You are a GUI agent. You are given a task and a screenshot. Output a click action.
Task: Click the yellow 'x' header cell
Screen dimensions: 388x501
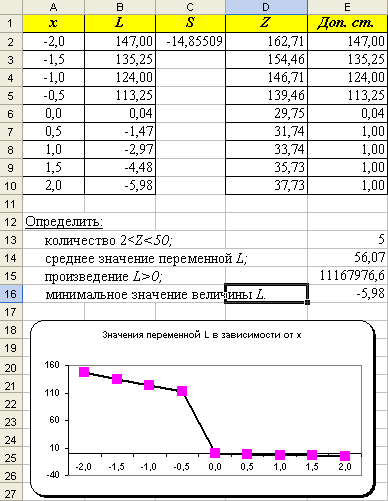[53, 23]
